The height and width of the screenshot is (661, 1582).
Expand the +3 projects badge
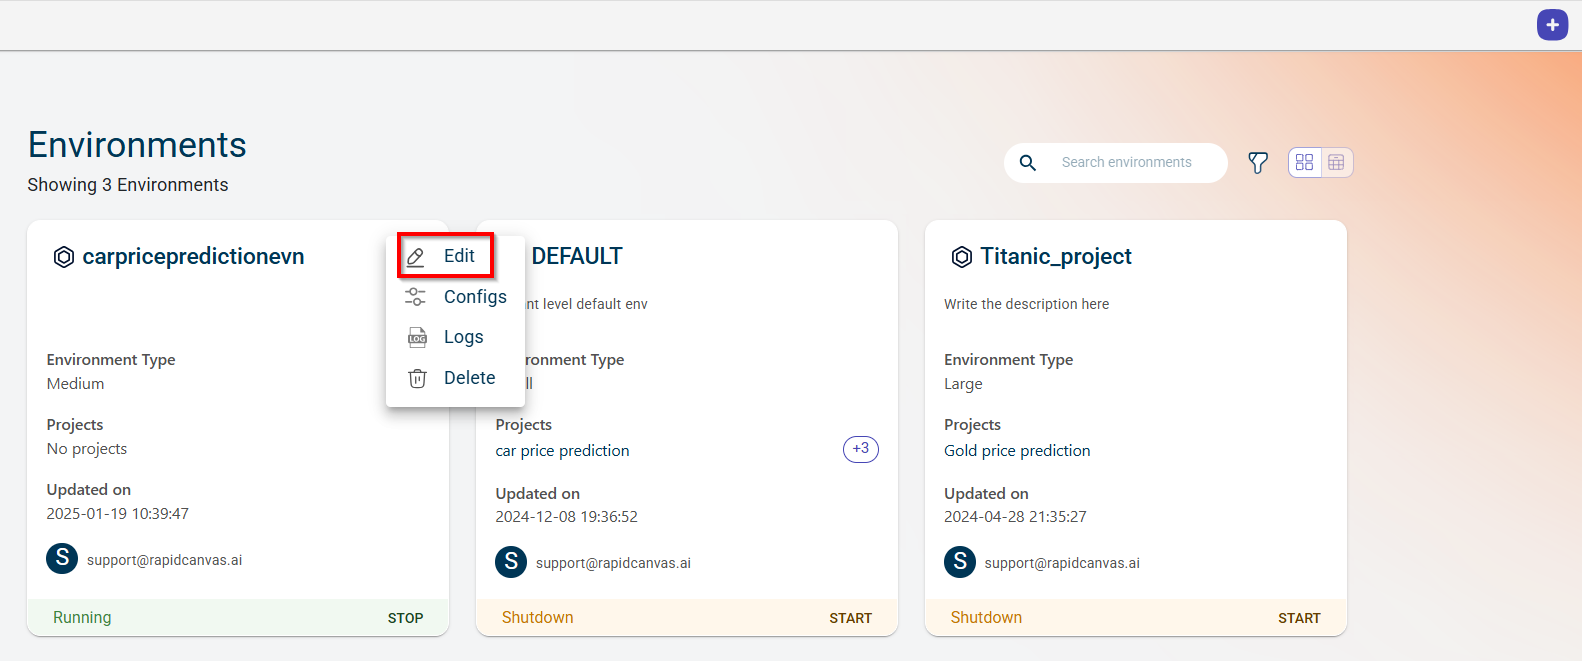[x=860, y=449]
